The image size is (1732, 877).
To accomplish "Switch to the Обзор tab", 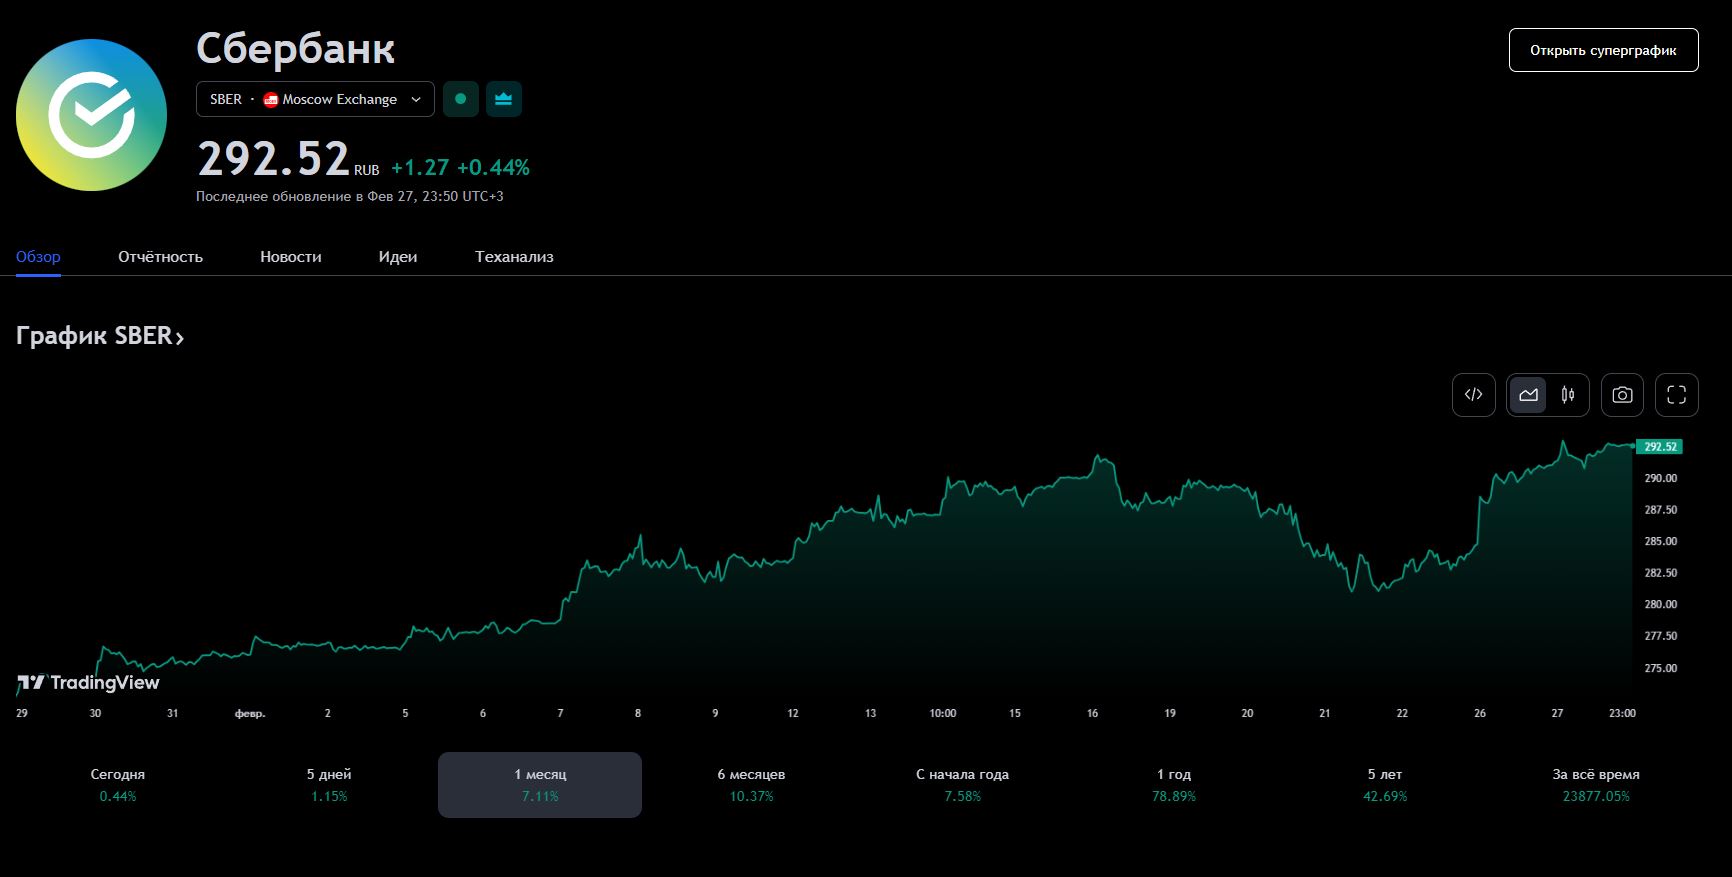I will pyautogui.click(x=38, y=256).
